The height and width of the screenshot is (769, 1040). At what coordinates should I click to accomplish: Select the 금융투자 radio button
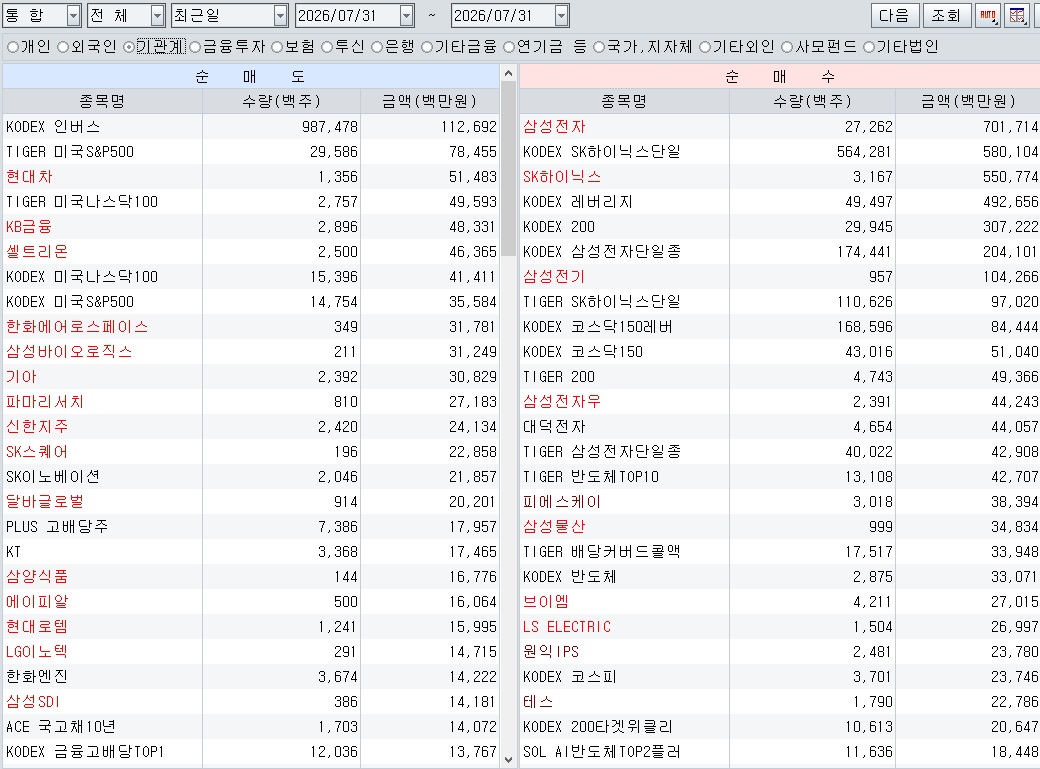point(195,47)
